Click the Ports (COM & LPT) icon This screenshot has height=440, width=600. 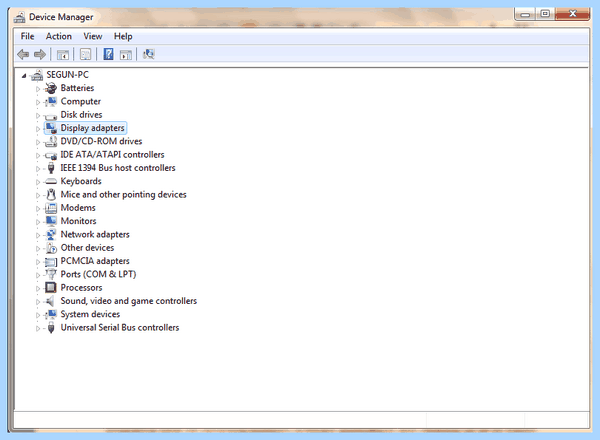[51, 274]
